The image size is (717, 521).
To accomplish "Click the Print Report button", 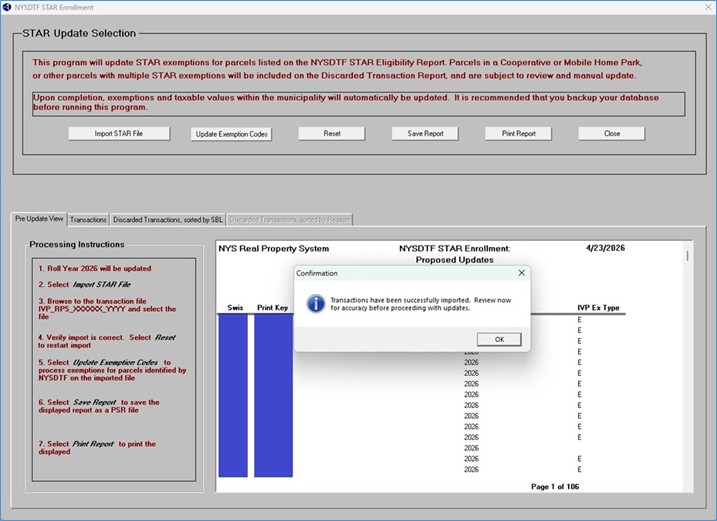I will click(x=519, y=134).
